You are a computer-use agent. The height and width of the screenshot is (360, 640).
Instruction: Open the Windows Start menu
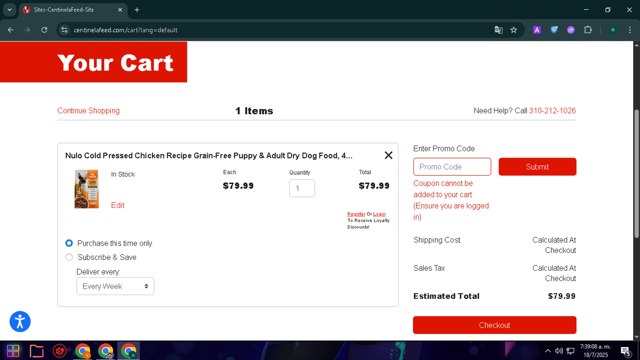13,351
